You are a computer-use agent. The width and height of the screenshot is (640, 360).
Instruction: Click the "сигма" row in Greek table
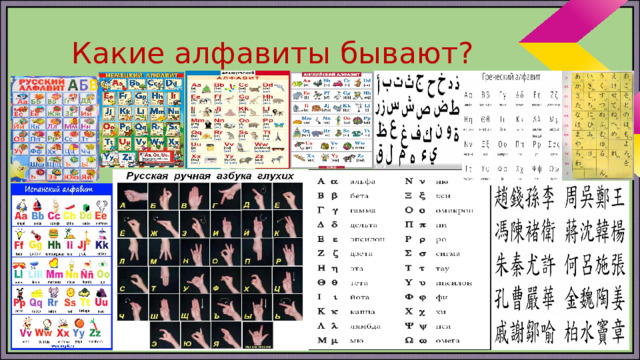433,253
